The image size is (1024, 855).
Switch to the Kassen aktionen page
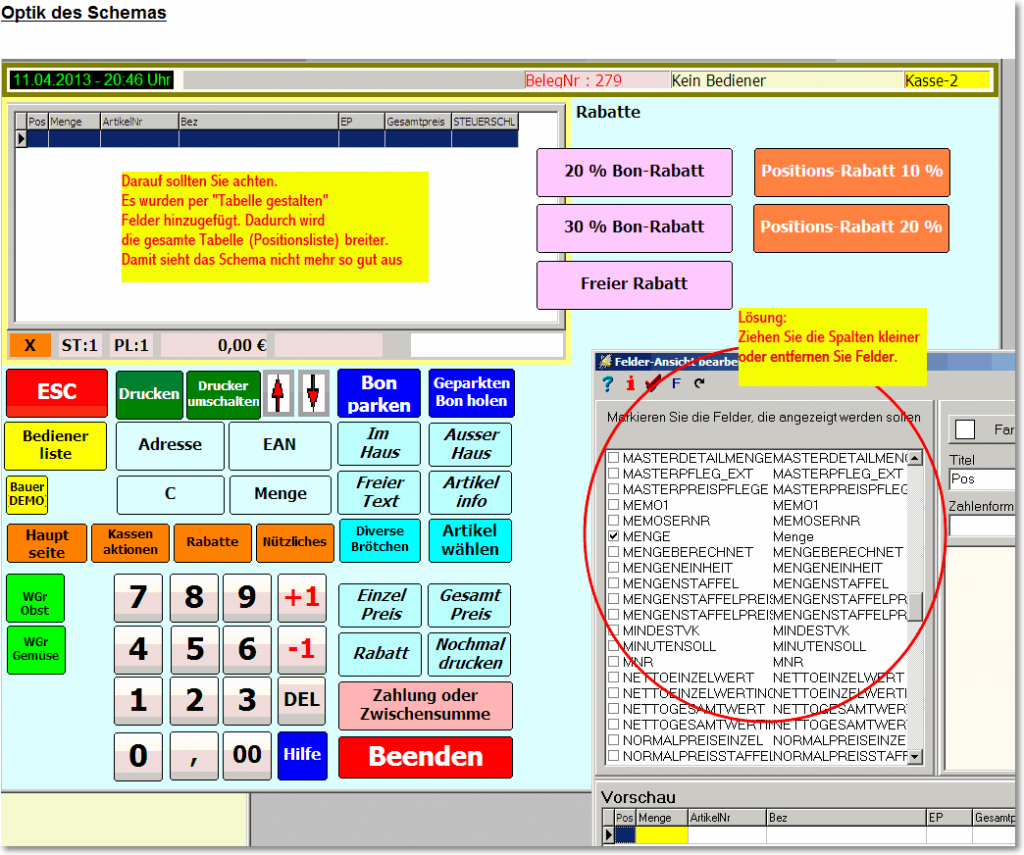point(131,542)
